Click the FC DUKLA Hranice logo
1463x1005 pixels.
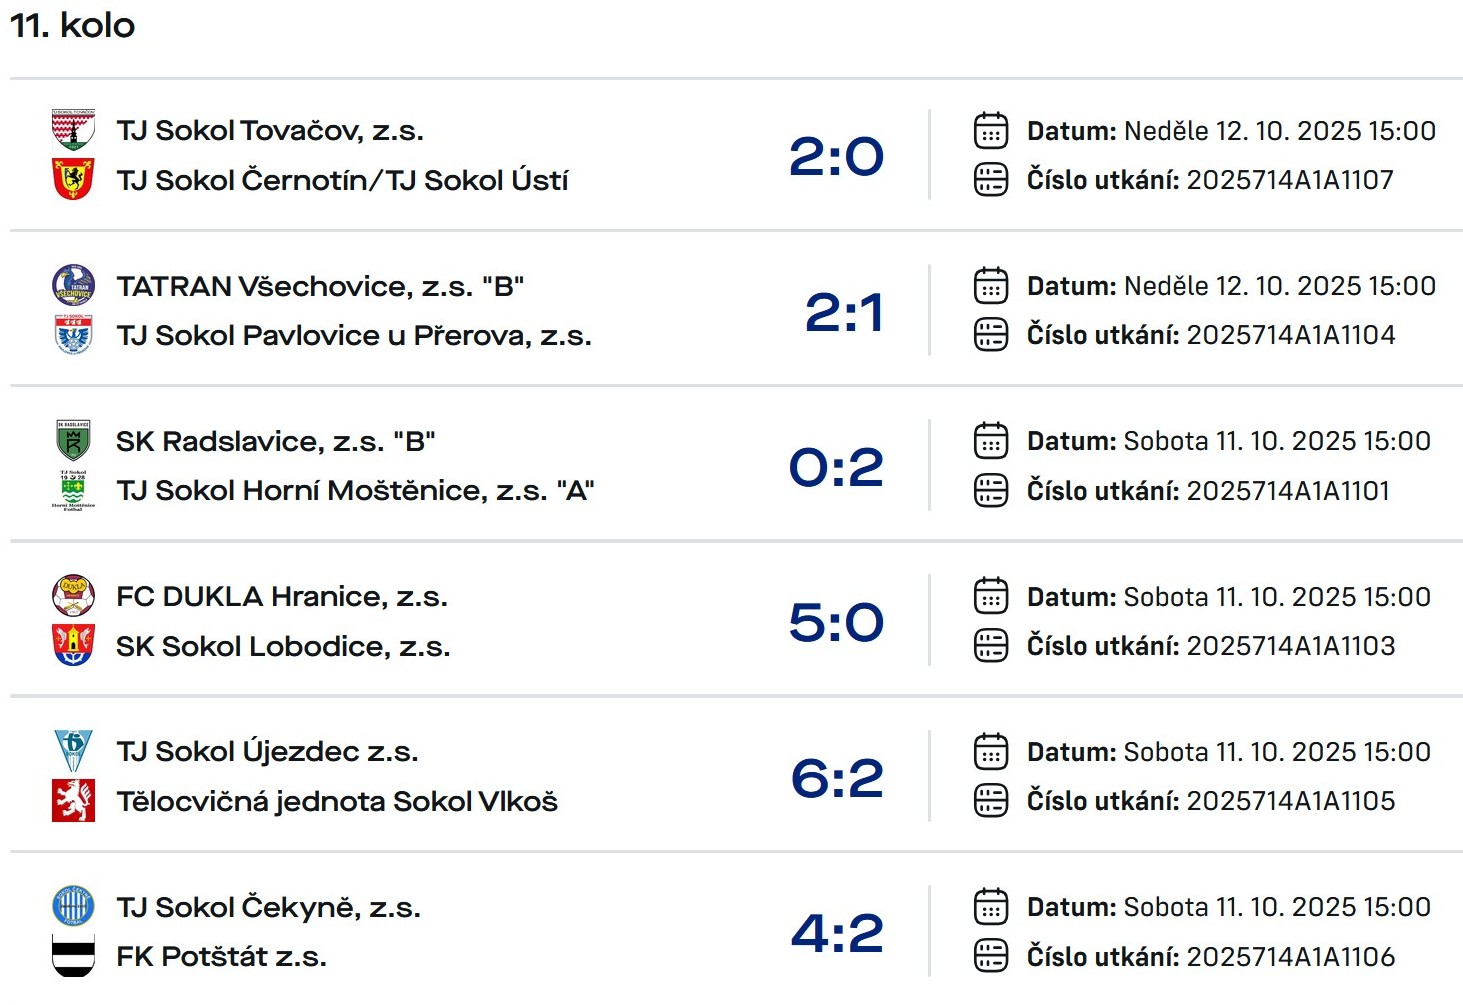pos(73,596)
